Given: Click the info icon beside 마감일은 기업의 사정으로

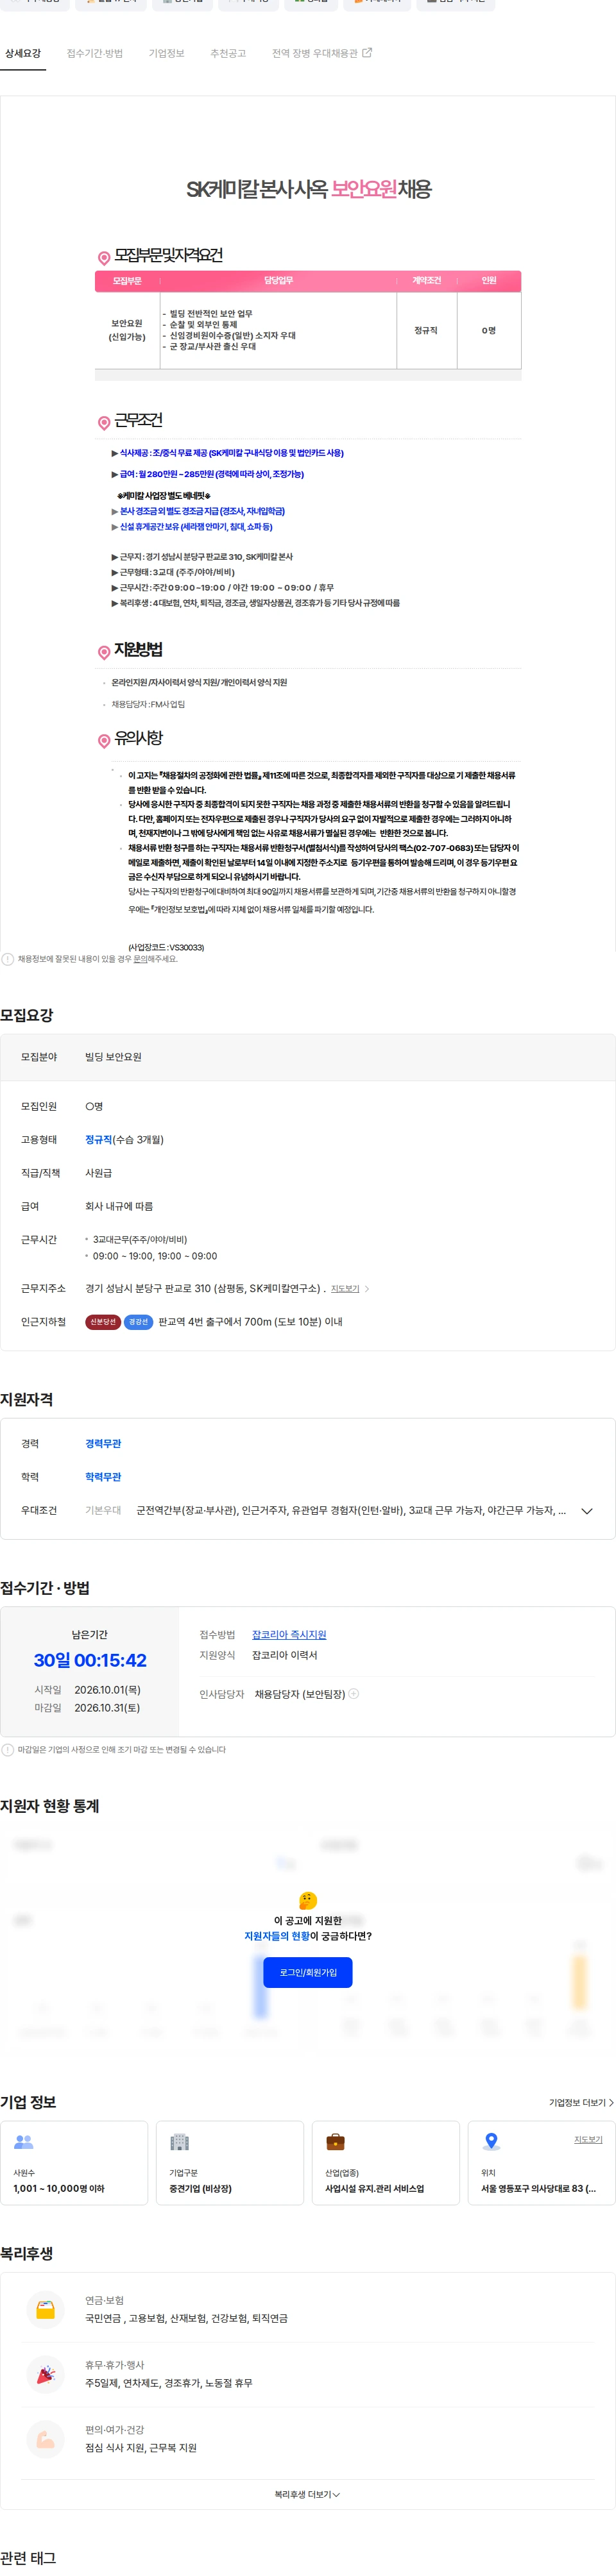Looking at the screenshot, I should point(8,1750).
